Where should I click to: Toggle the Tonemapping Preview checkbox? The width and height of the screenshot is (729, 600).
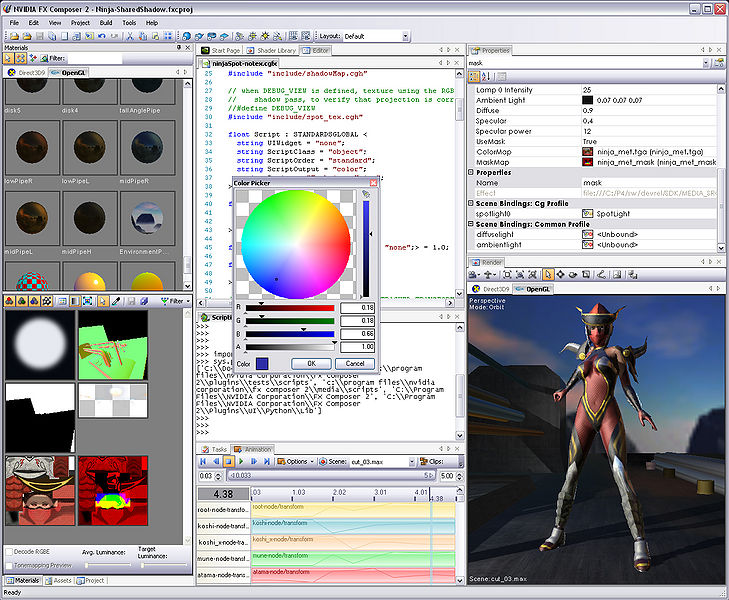(8, 565)
